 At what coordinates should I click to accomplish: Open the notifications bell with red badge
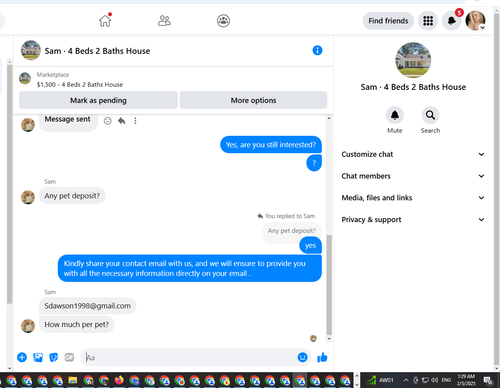coord(452,21)
